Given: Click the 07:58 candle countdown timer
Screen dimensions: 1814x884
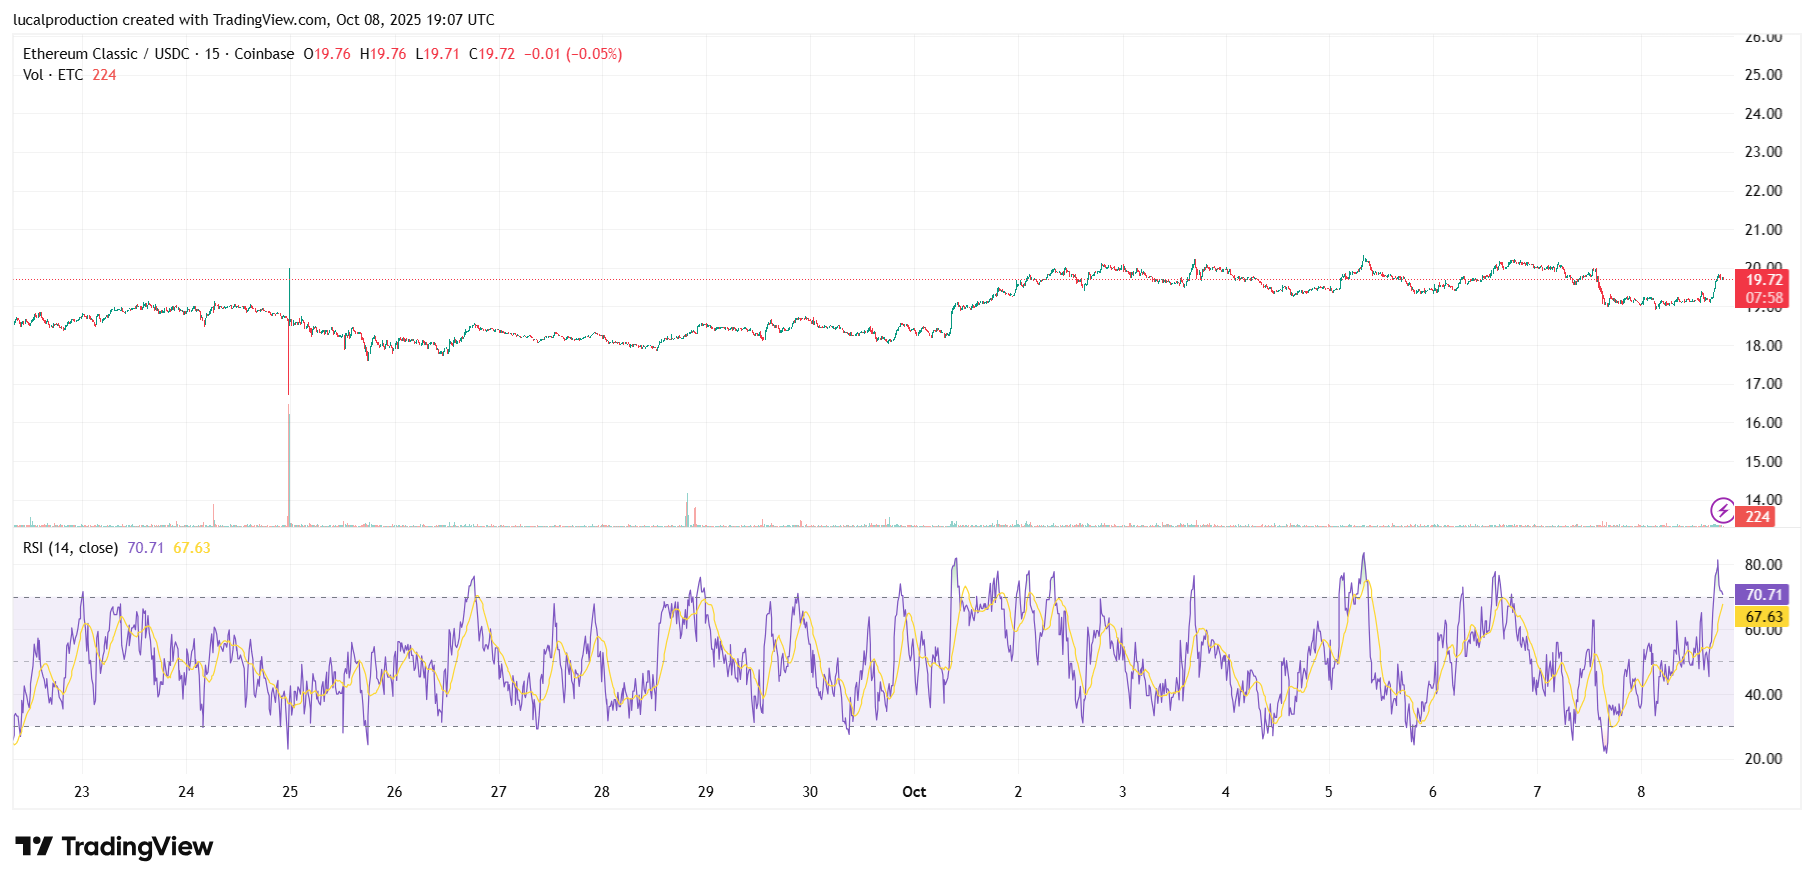Looking at the screenshot, I should point(1764,298).
